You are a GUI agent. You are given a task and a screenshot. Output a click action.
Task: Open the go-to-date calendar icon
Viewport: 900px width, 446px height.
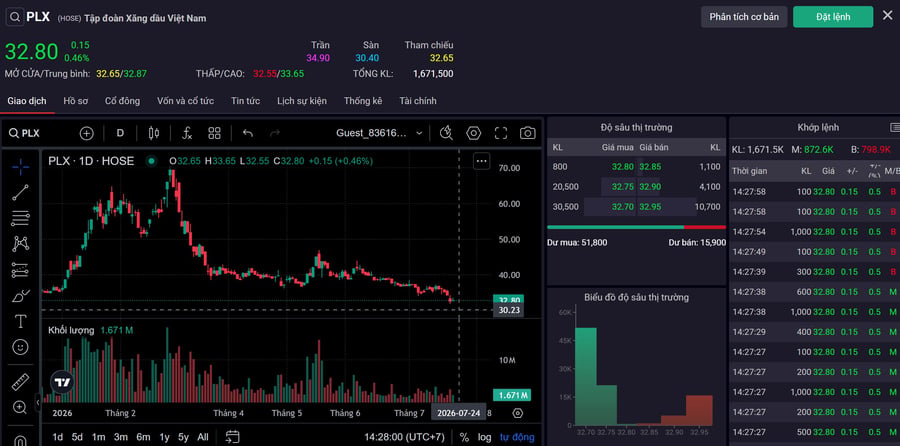232,437
